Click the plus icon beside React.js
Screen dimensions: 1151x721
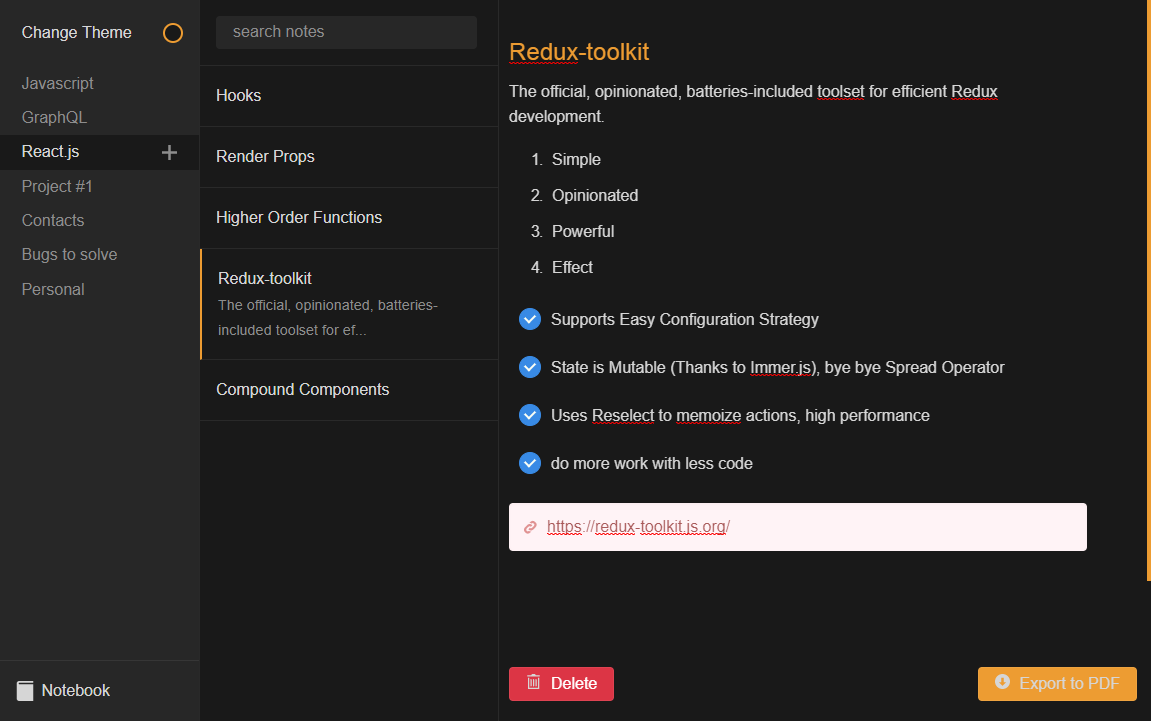pyautogui.click(x=170, y=152)
